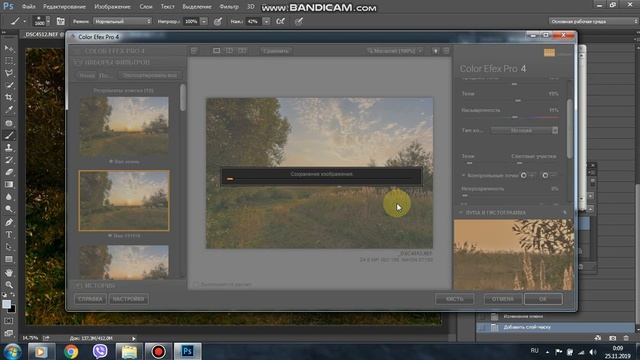Viewport: 640px width, 360px height.
Task: Open the zoom magnifier dropdown in Color Efex
Action: point(394,51)
